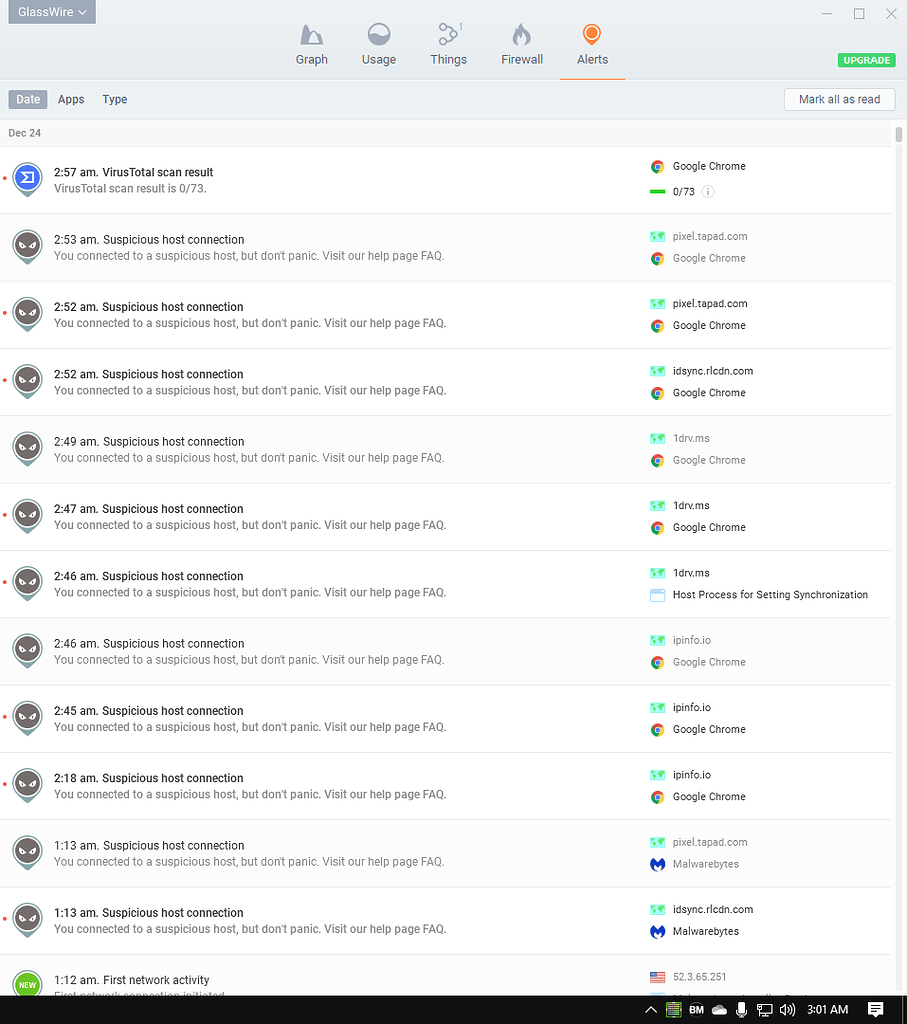
Task: Open the Graph view icon
Action: pyautogui.click(x=311, y=36)
